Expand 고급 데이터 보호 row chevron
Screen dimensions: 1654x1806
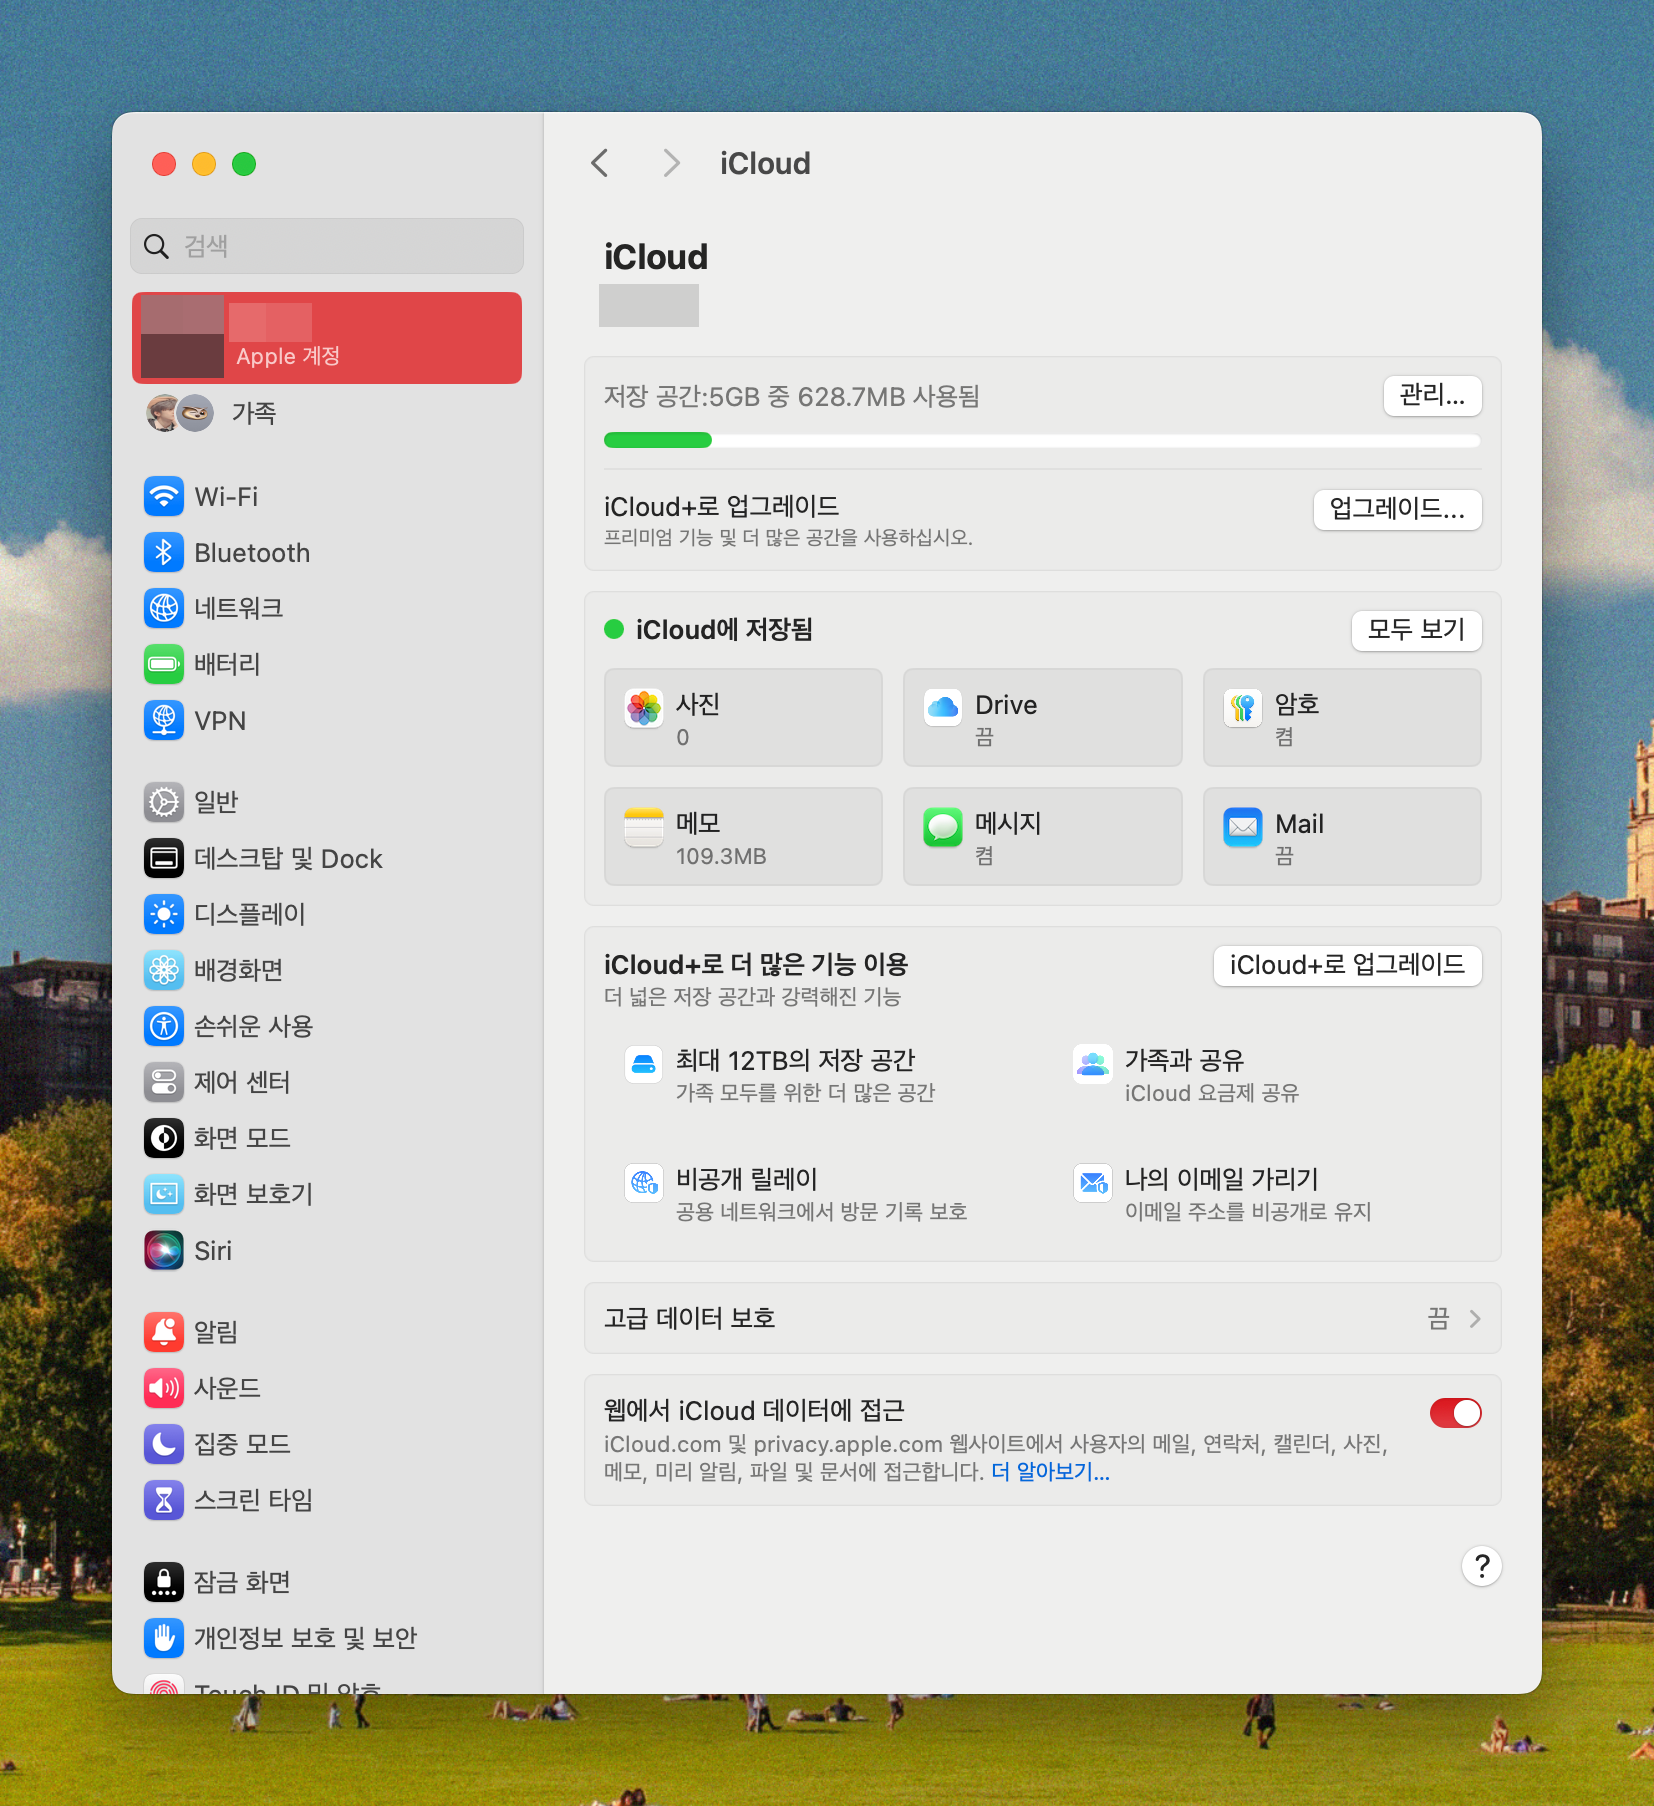pyautogui.click(x=1475, y=1319)
